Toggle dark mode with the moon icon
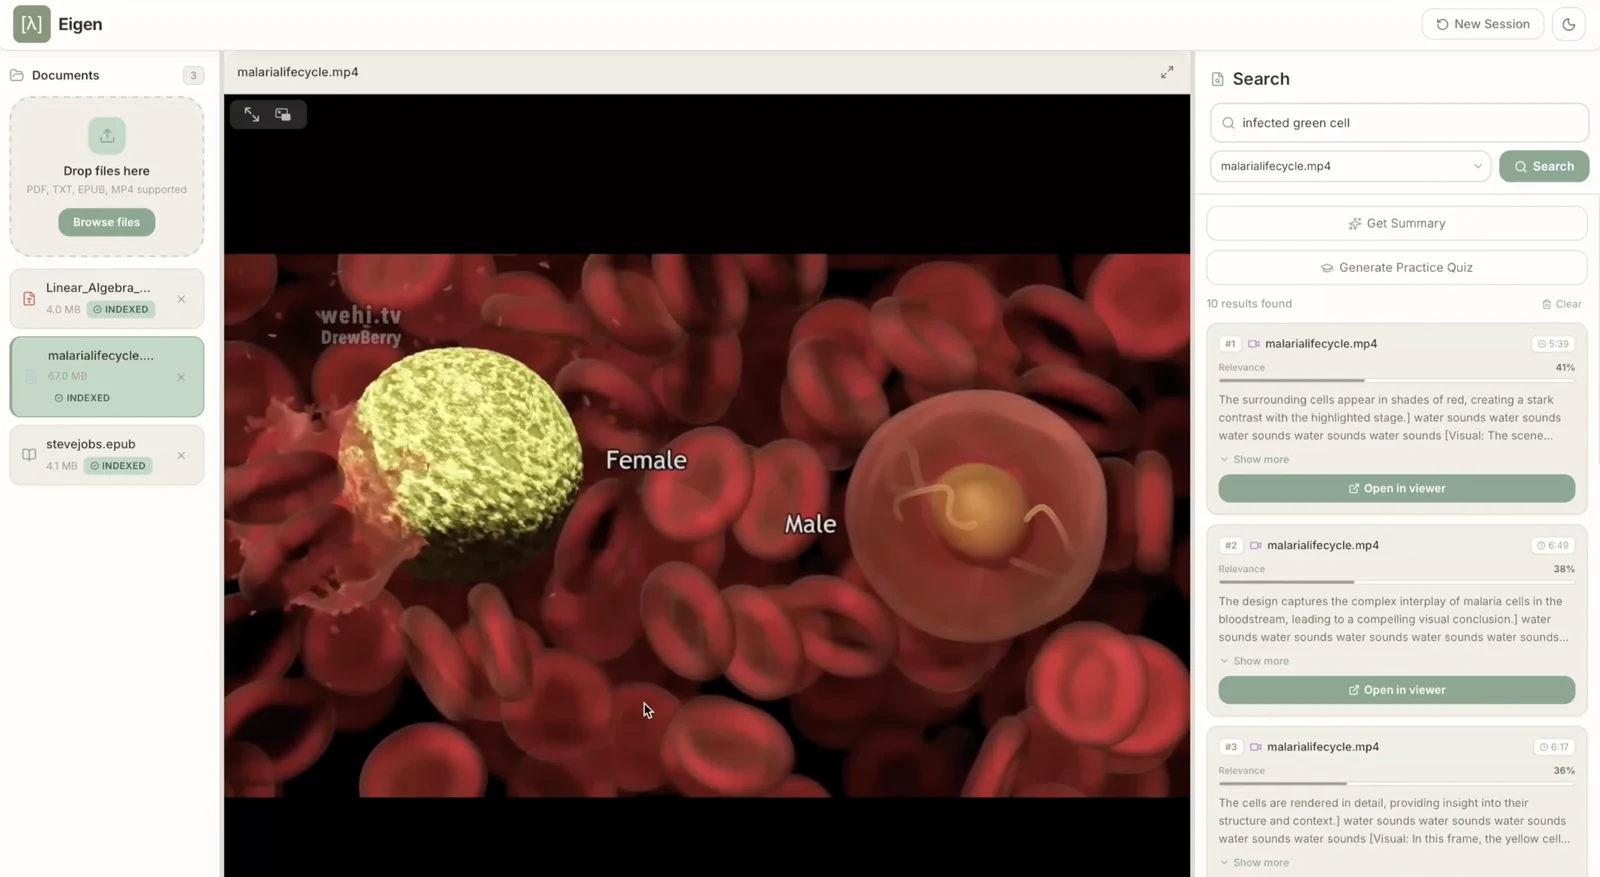The height and width of the screenshot is (877, 1600). (1568, 24)
